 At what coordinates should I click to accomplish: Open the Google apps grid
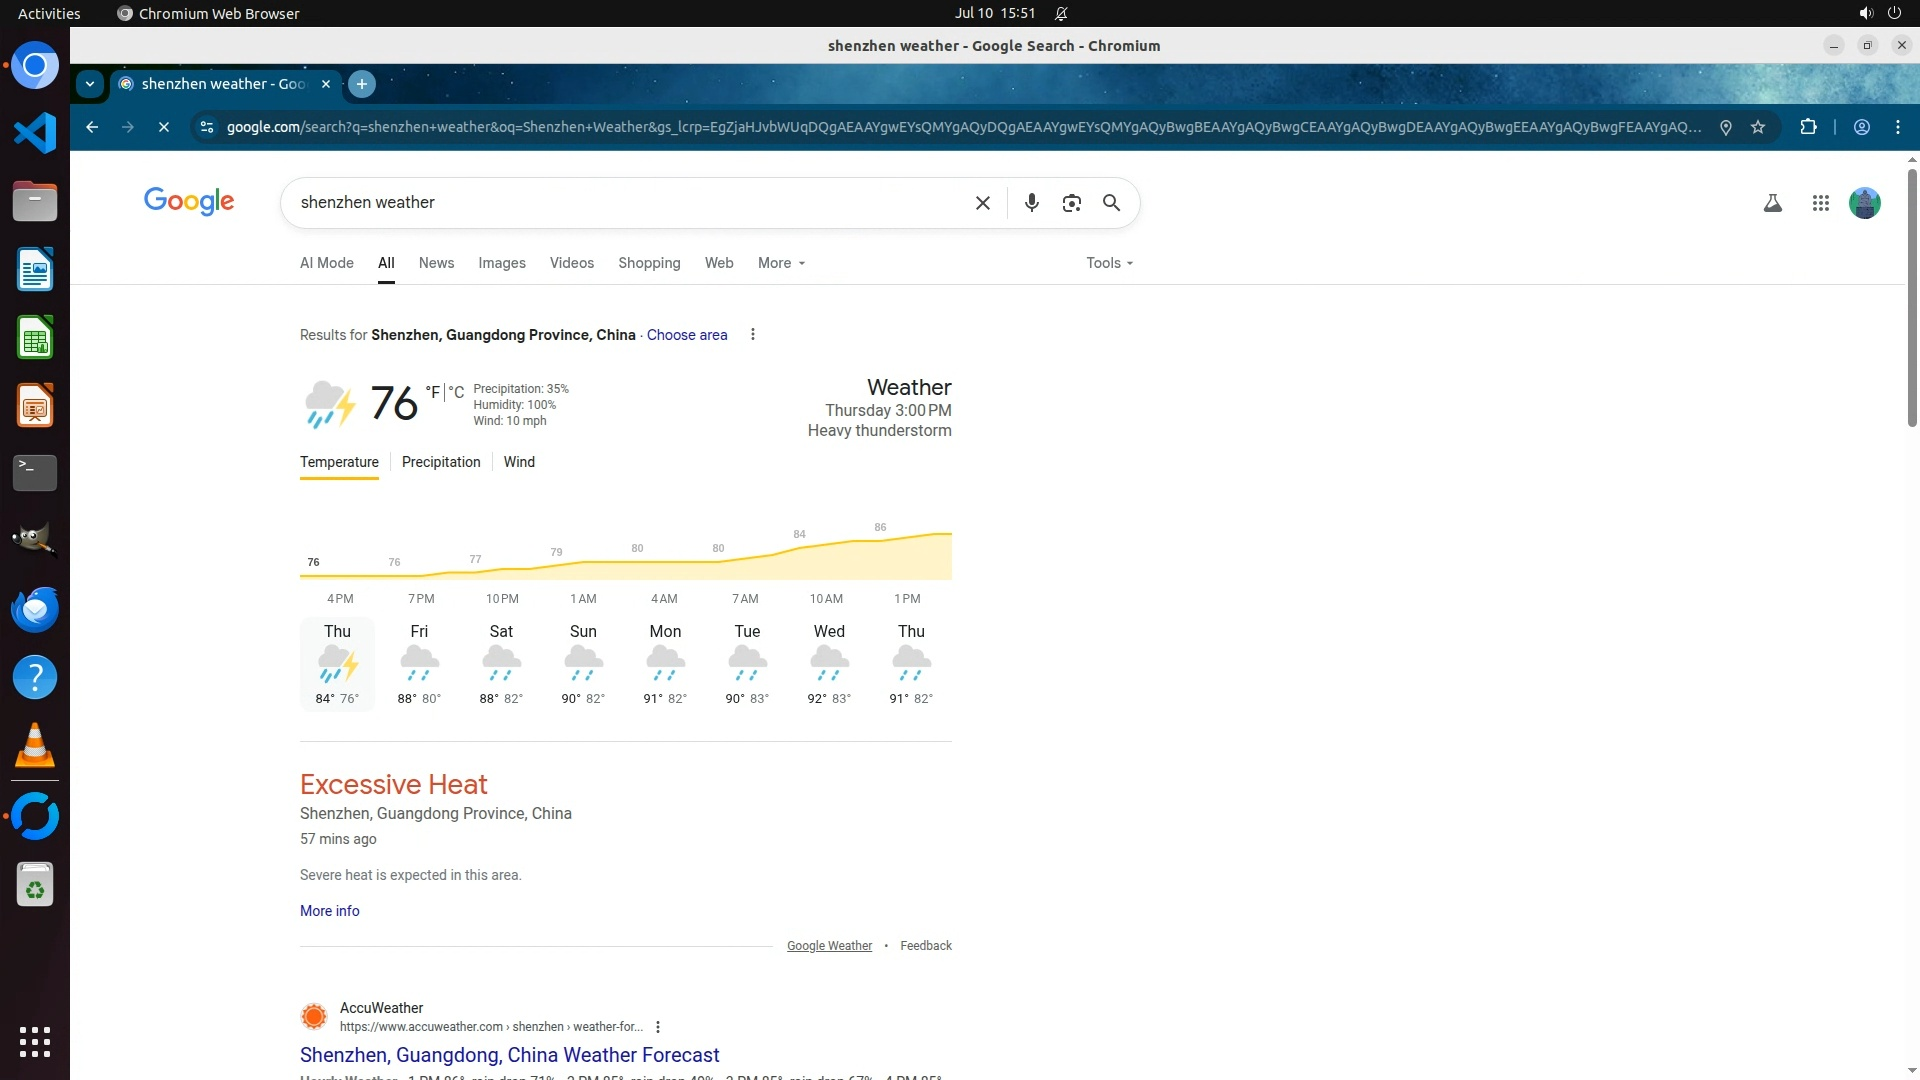tap(1820, 203)
